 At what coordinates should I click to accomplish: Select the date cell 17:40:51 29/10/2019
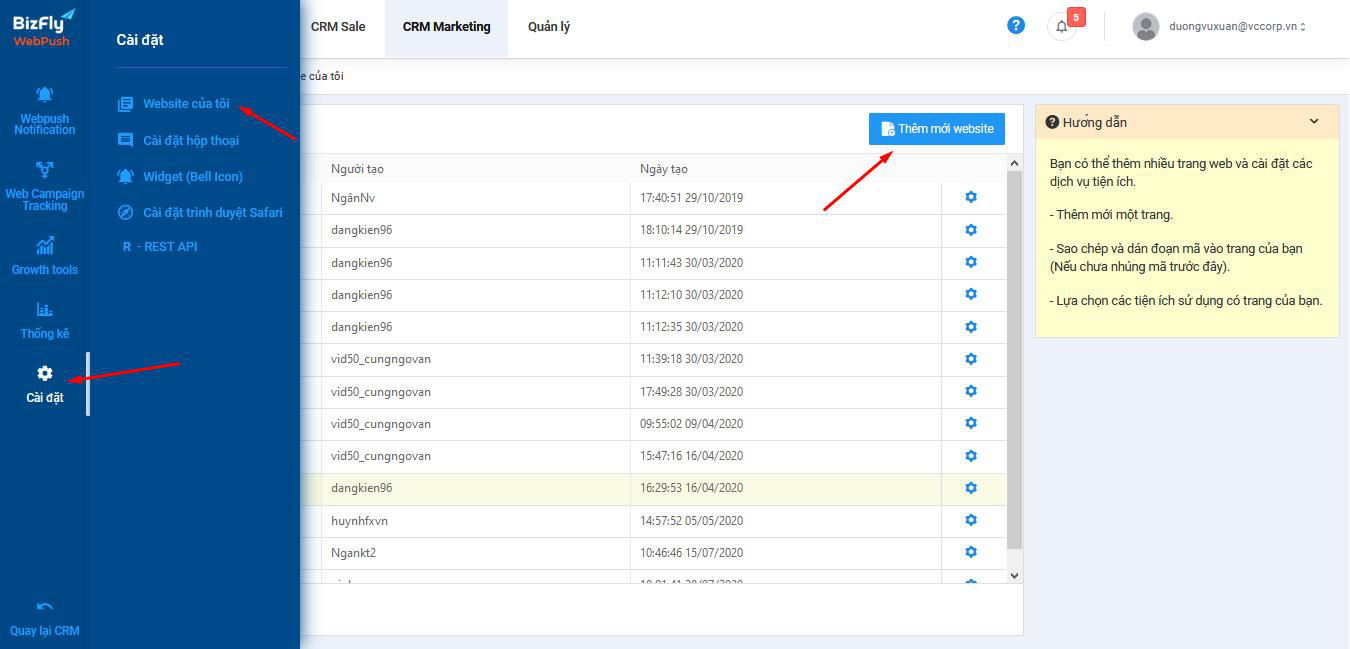(786, 198)
